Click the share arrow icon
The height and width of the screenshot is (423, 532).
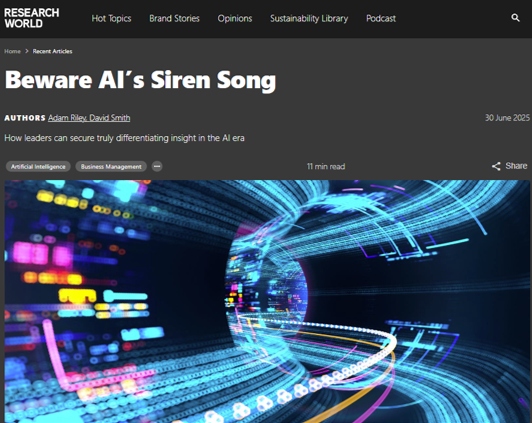pyautogui.click(x=496, y=166)
